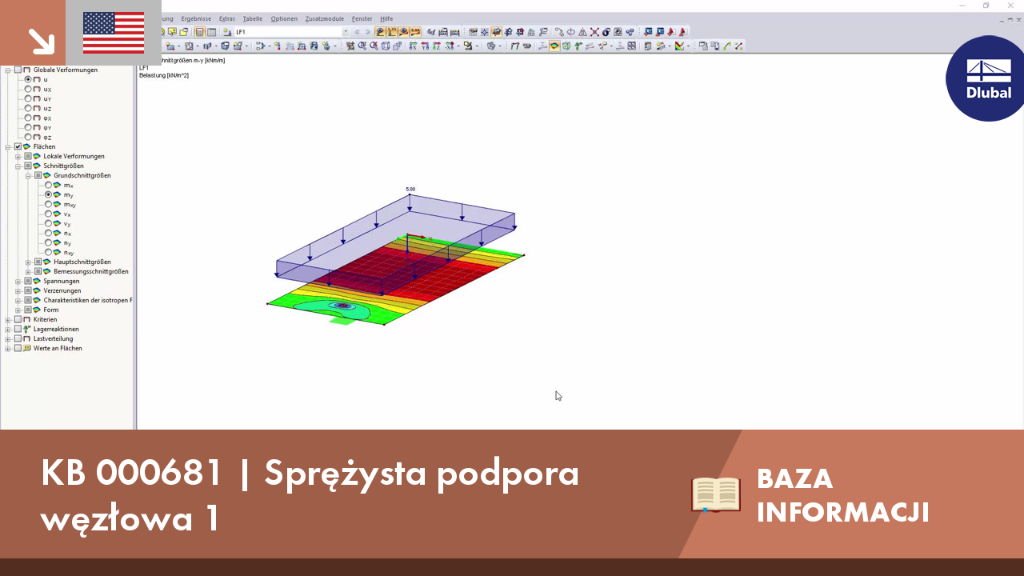Click the four-viewport window layout icon
The width and height of the screenshot is (1024, 576).
pyautogui.click(x=632, y=46)
